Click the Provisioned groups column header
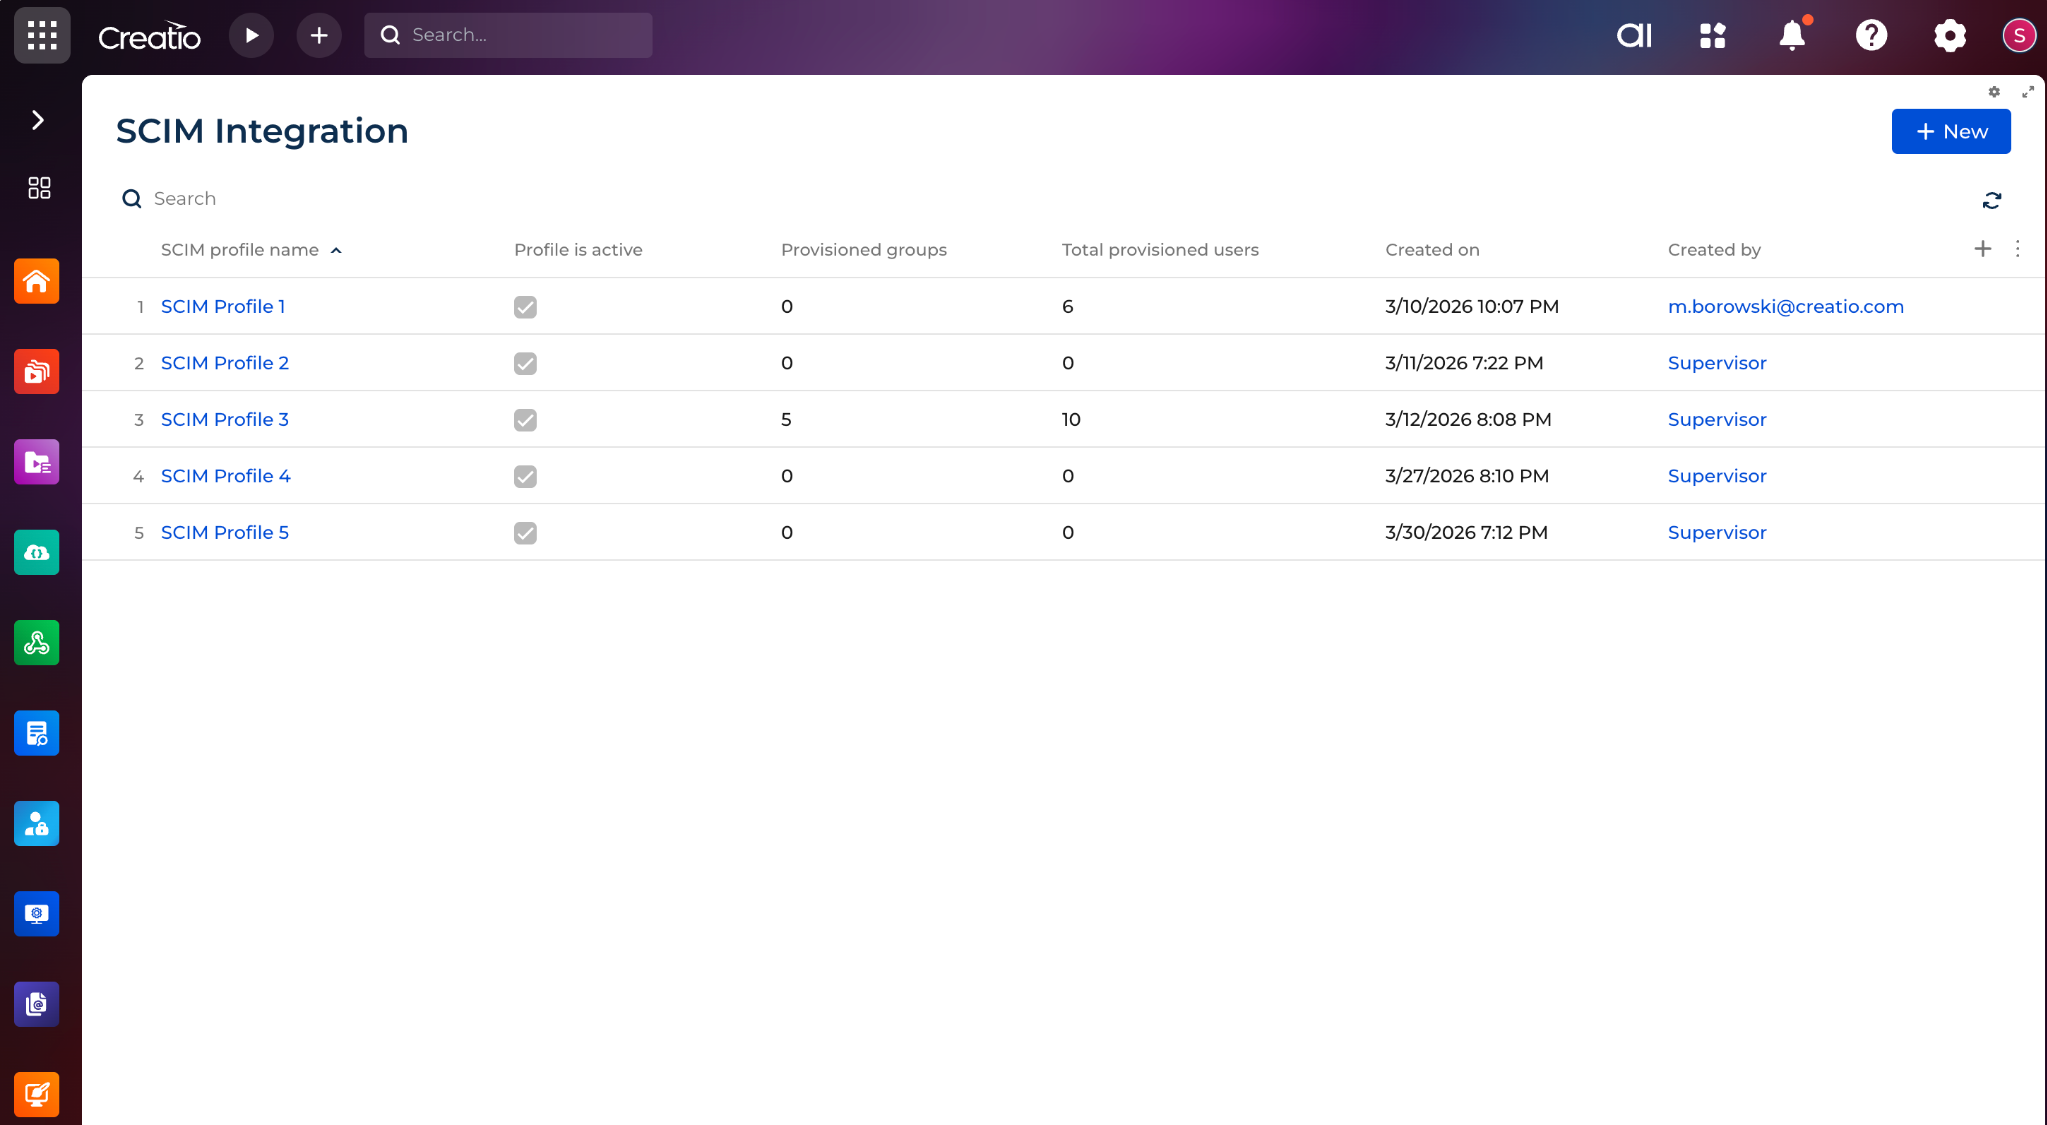Viewport: 2047px width, 1125px height. click(863, 250)
